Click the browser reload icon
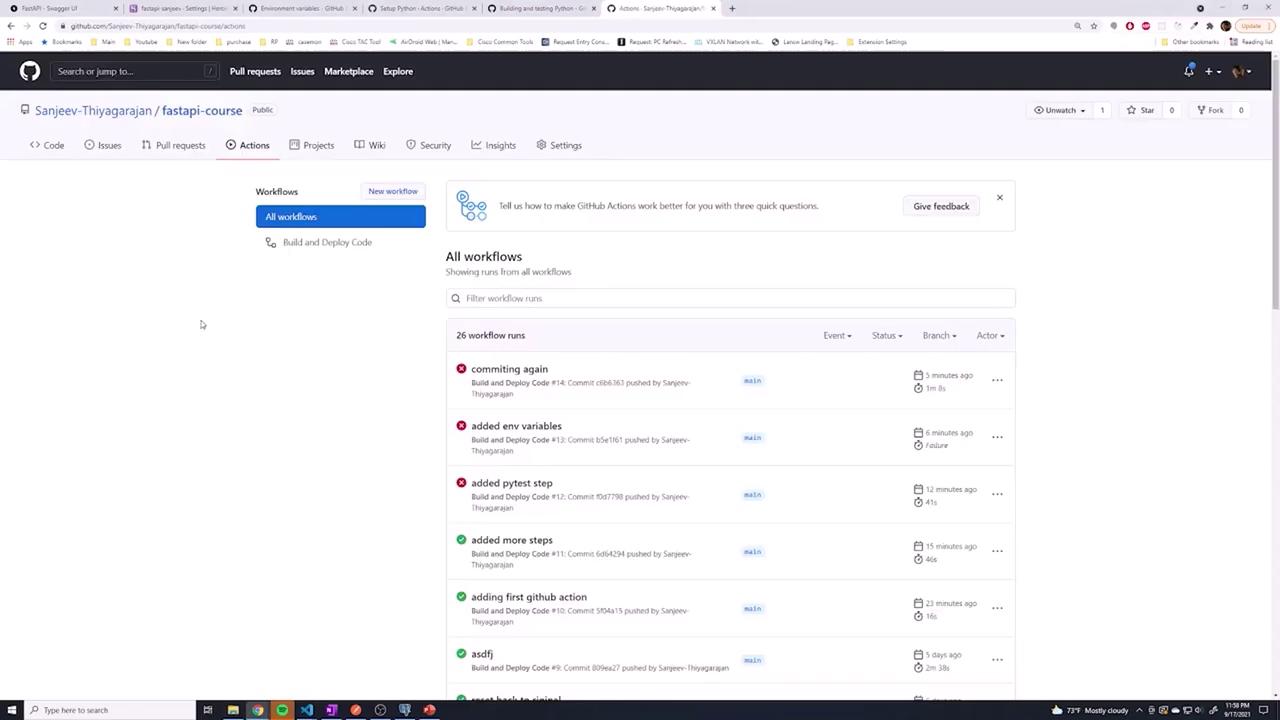The width and height of the screenshot is (1280, 720). pos(43,26)
